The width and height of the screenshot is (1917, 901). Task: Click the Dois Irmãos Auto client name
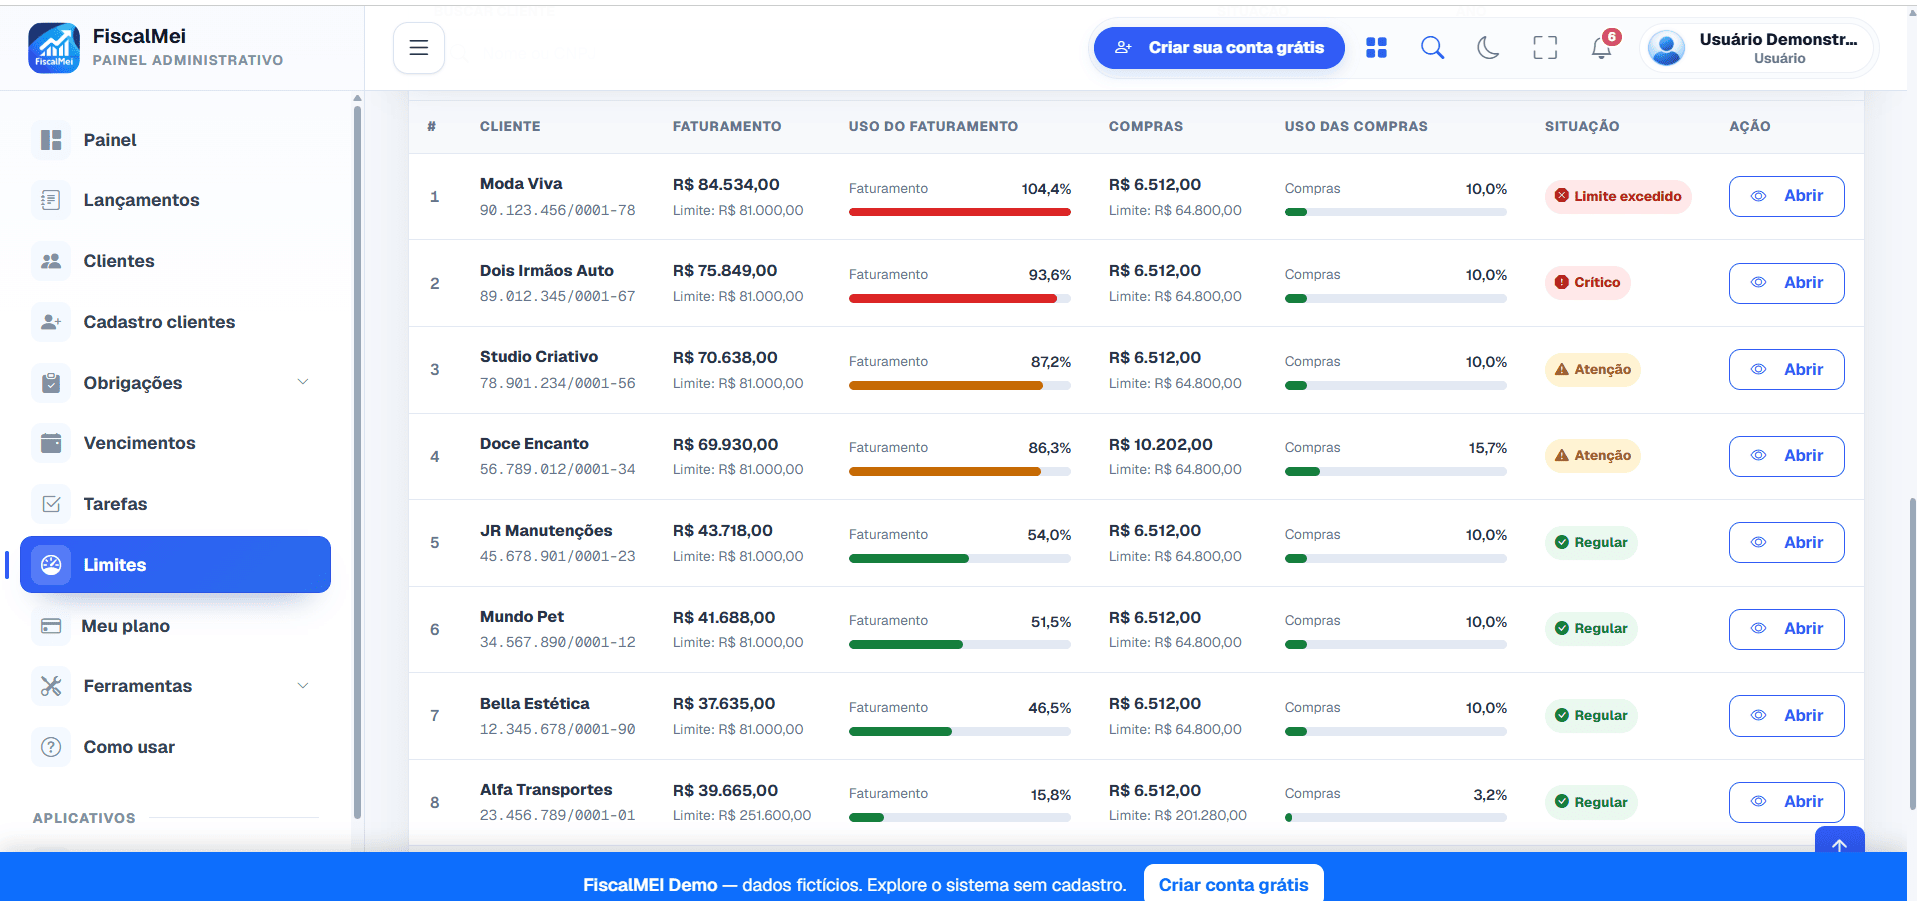coord(547,271)
